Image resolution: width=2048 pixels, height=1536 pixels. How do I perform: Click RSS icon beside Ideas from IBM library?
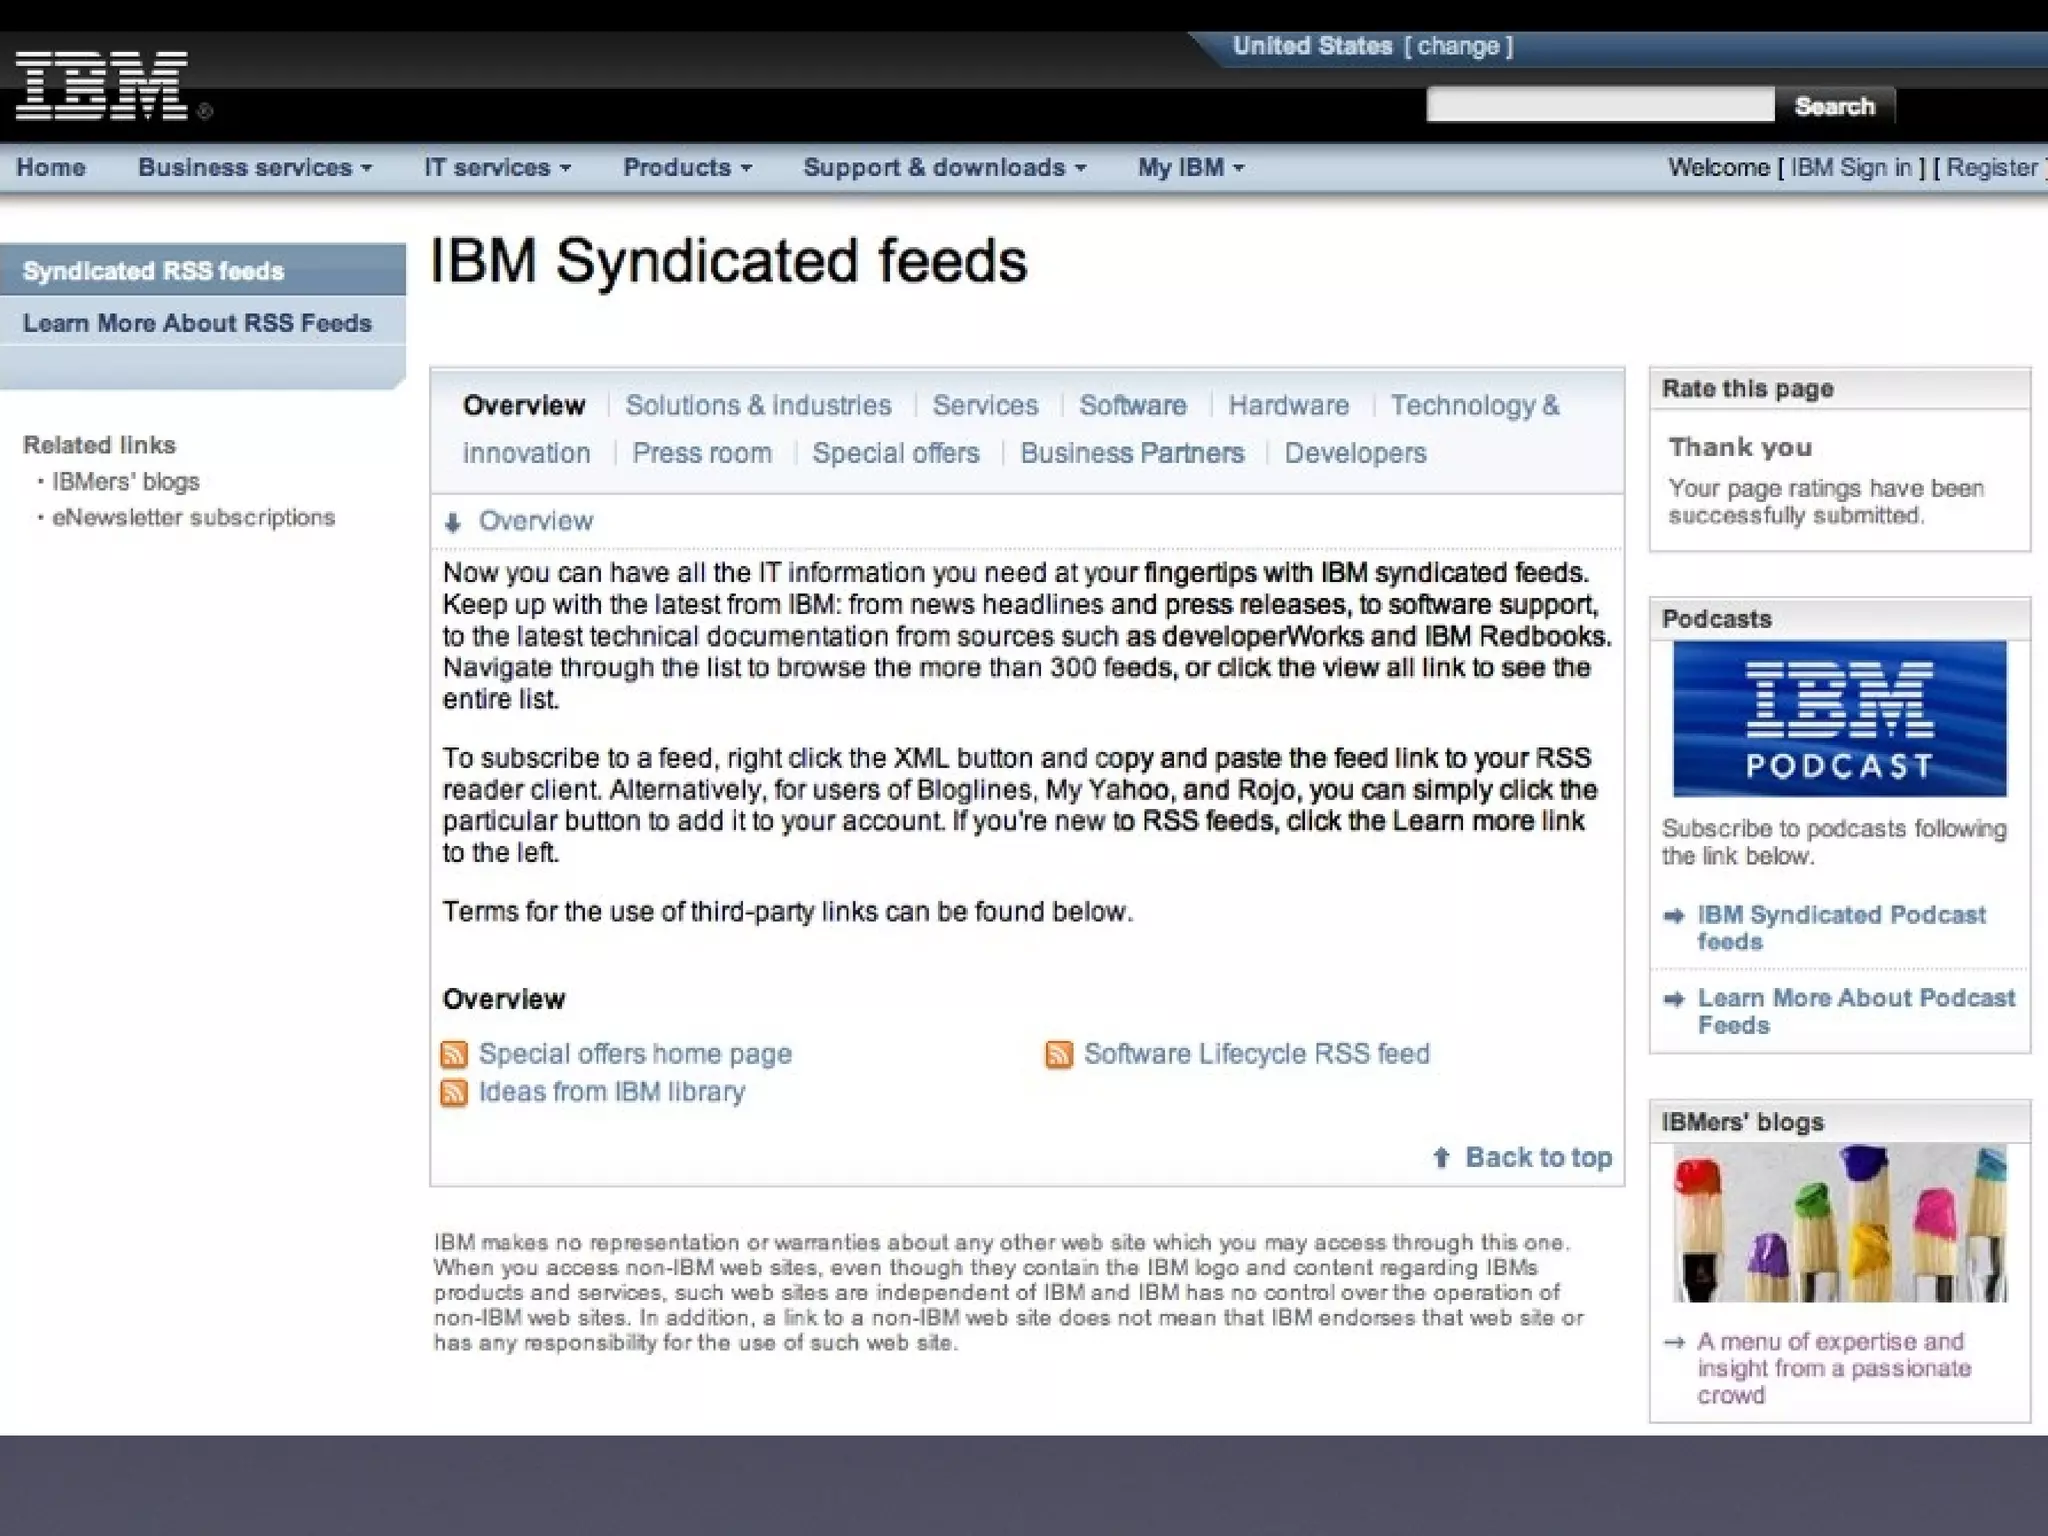coord(454,1092)
